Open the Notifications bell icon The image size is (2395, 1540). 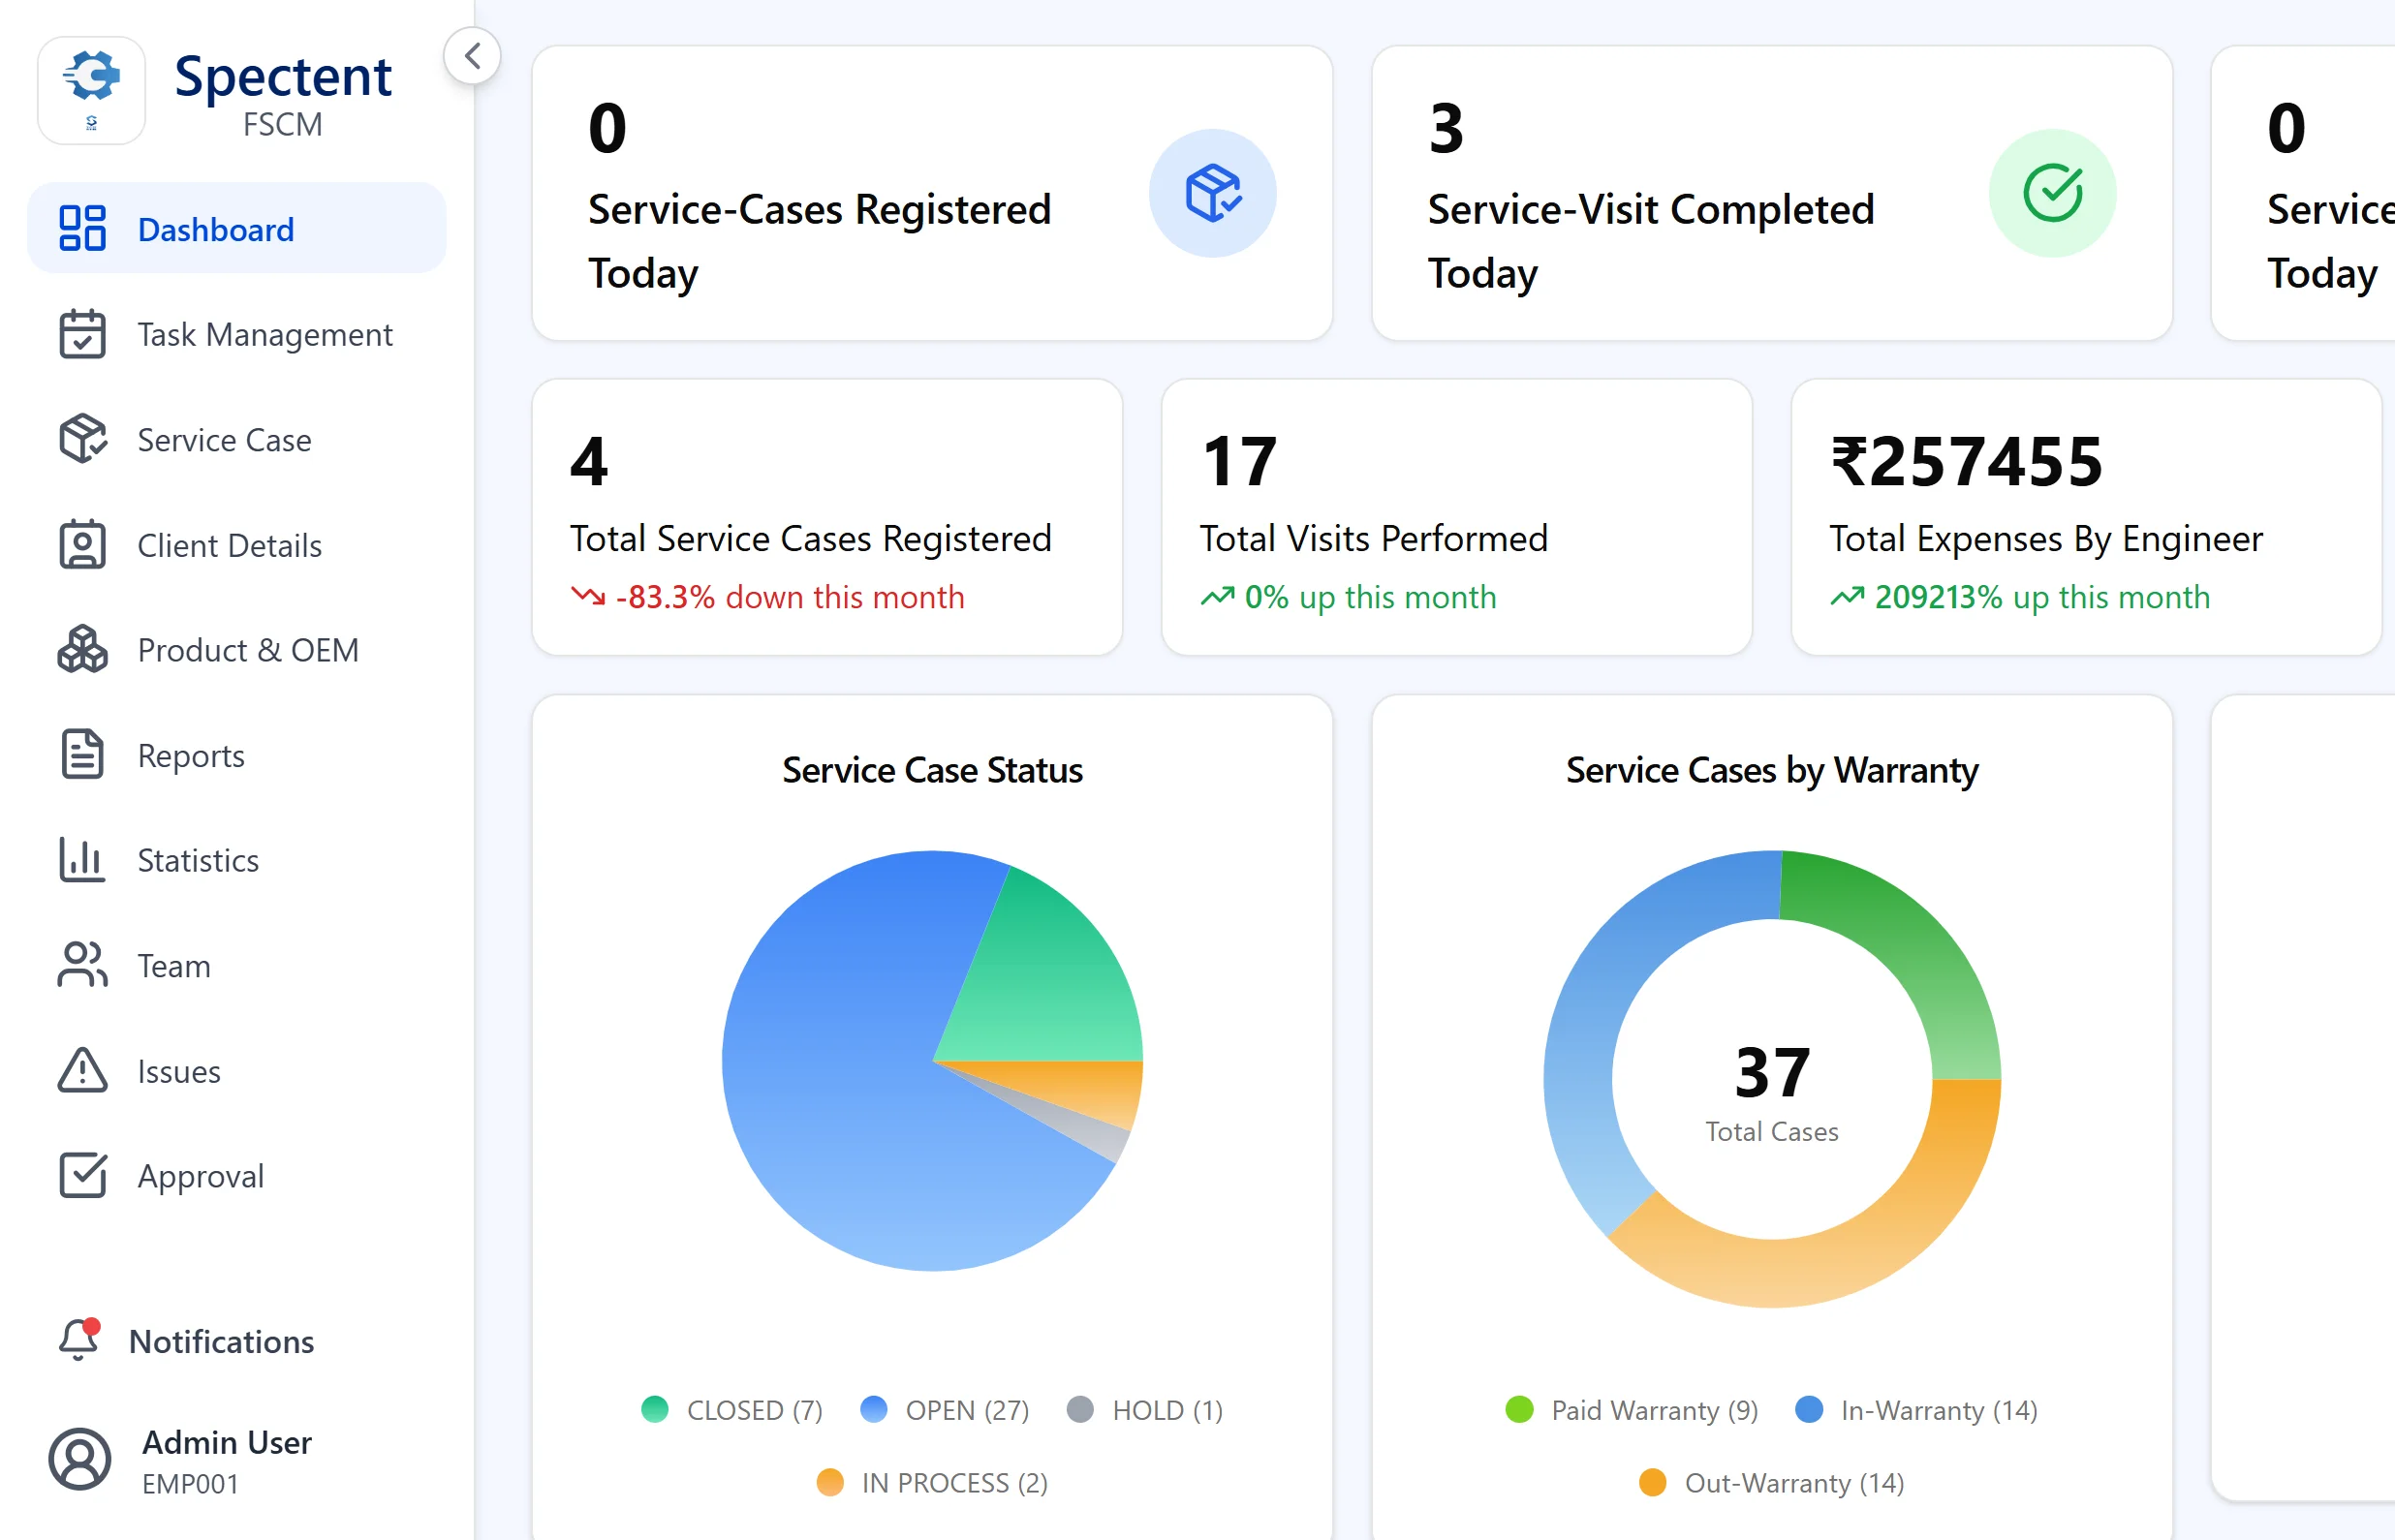pyautogui.click(x=79, y=1340)
